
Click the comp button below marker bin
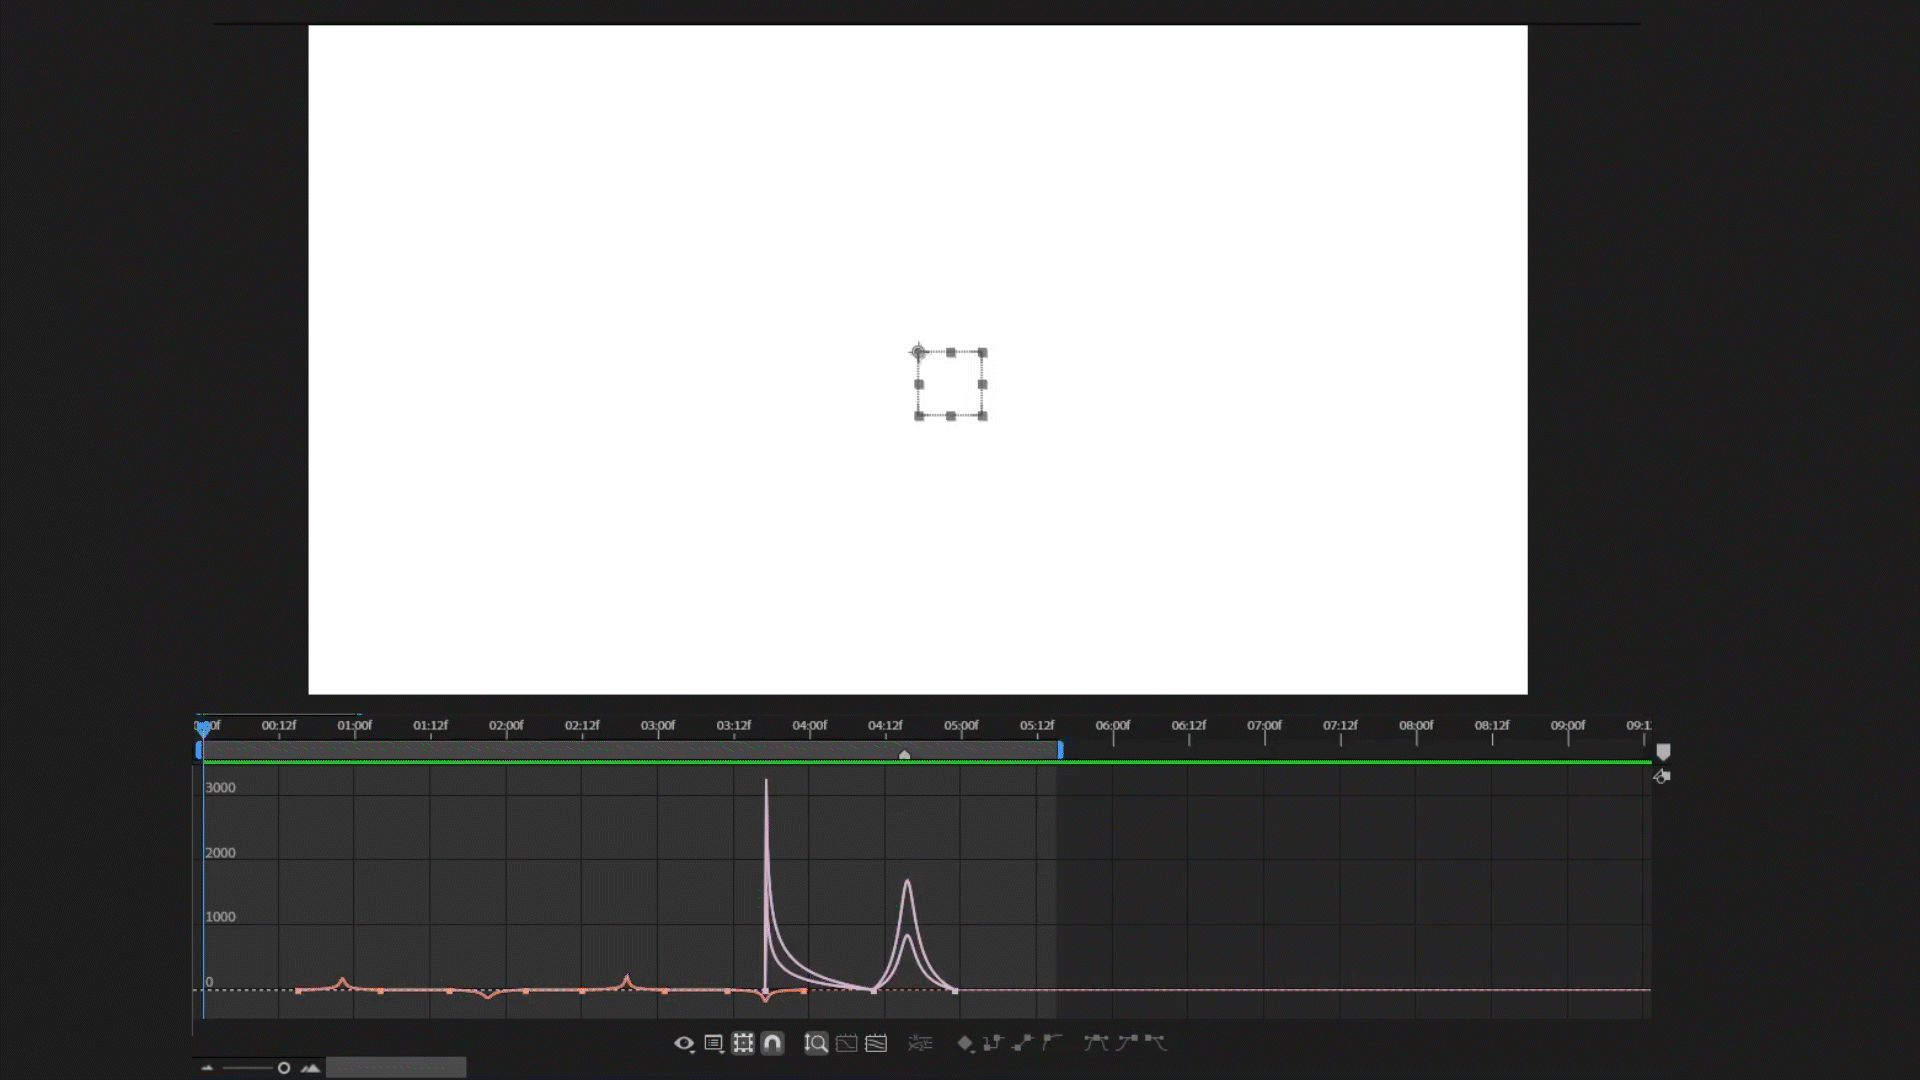coord(1662,777)
